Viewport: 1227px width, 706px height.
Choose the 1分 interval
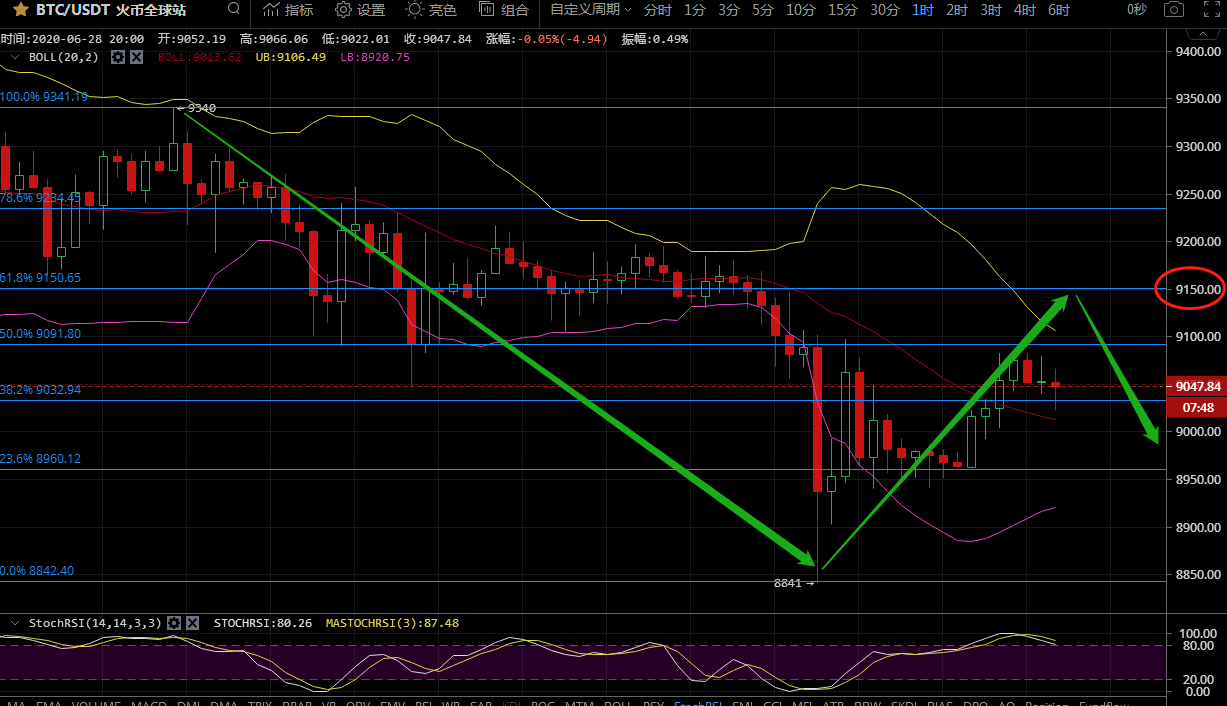coord(694,10)
